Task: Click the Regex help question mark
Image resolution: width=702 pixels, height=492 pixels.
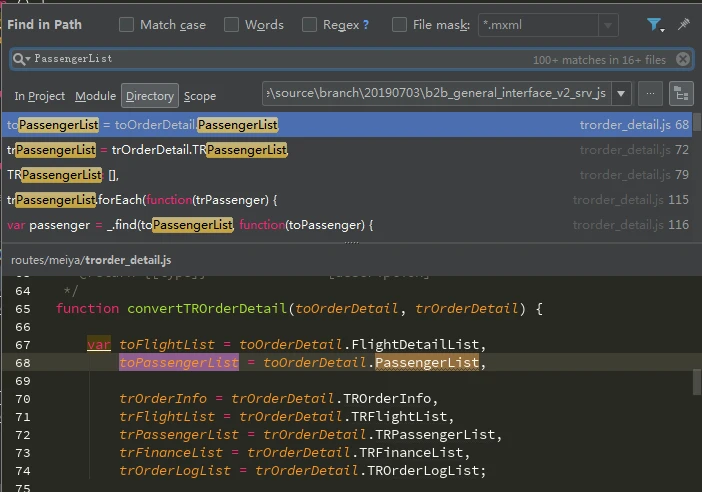Action: (x=365, y=25)
